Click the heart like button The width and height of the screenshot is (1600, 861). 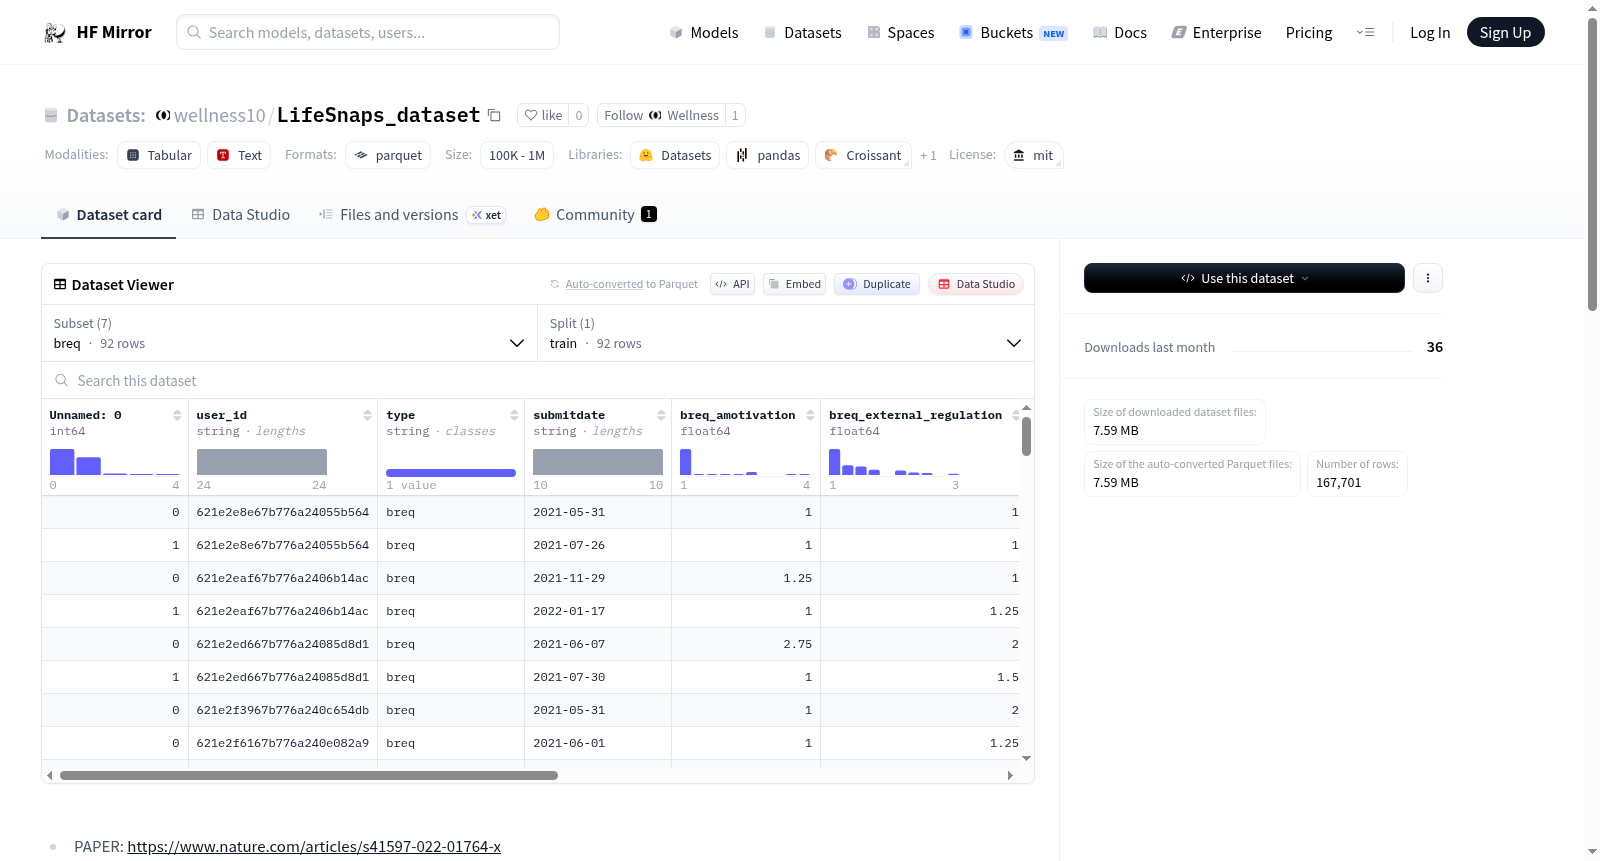tap(543, 115)
